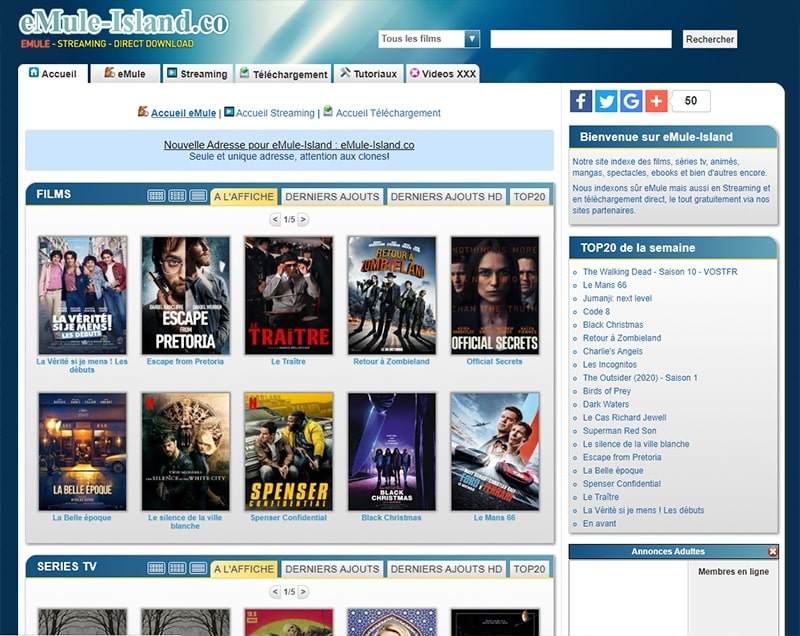Open the red plus share icon
The height and width of the screenshot is (636, 800).
(656, 101)
